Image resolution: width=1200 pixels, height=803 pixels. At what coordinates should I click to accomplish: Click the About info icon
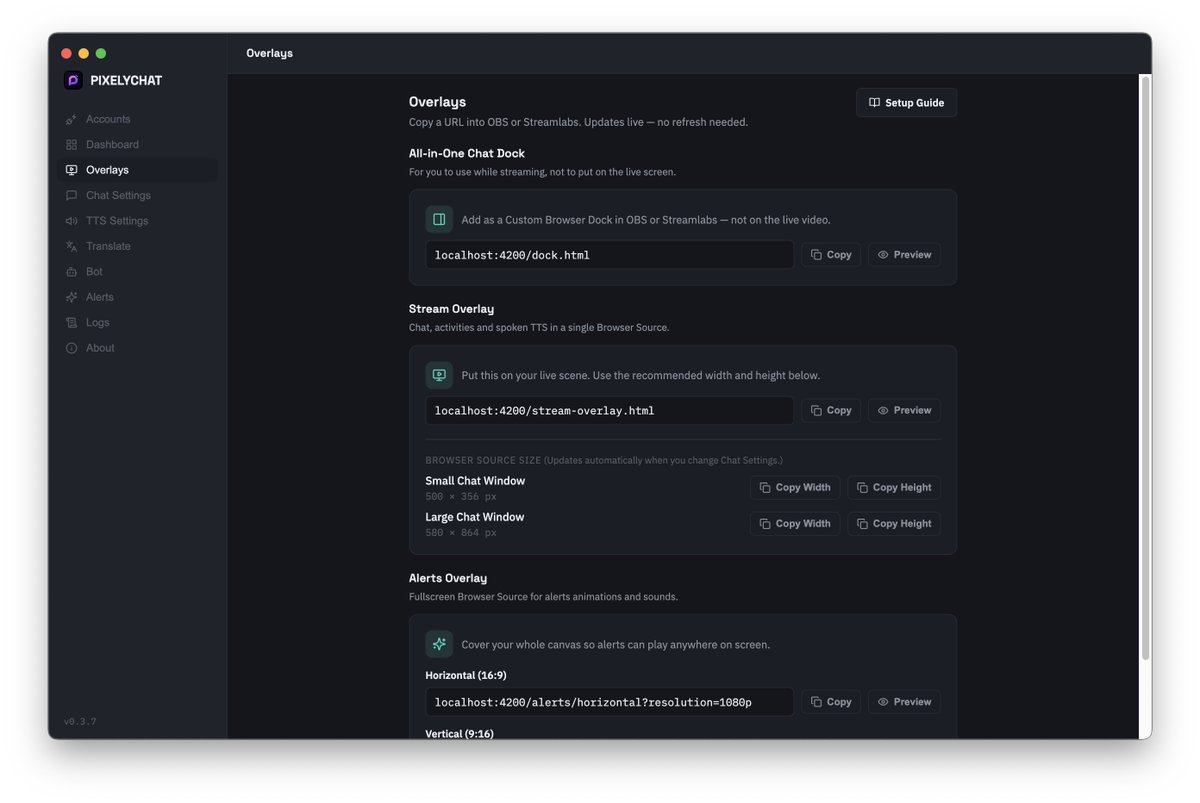71,348
